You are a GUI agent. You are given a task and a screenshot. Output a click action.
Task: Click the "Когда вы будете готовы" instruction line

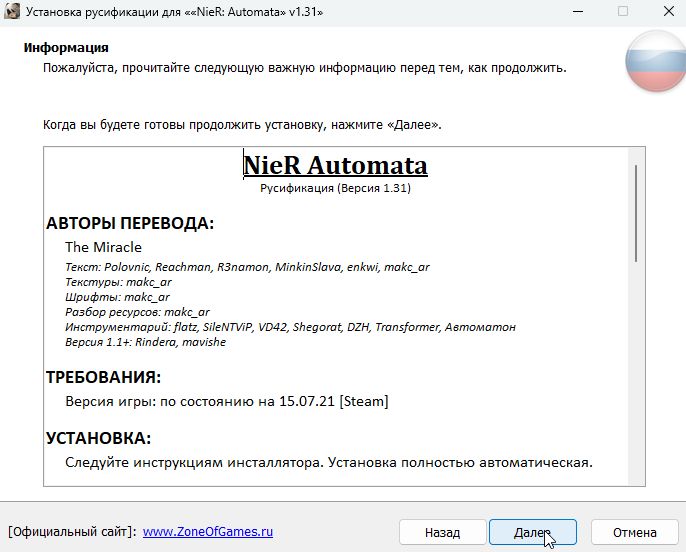click(x=242, y=125)
